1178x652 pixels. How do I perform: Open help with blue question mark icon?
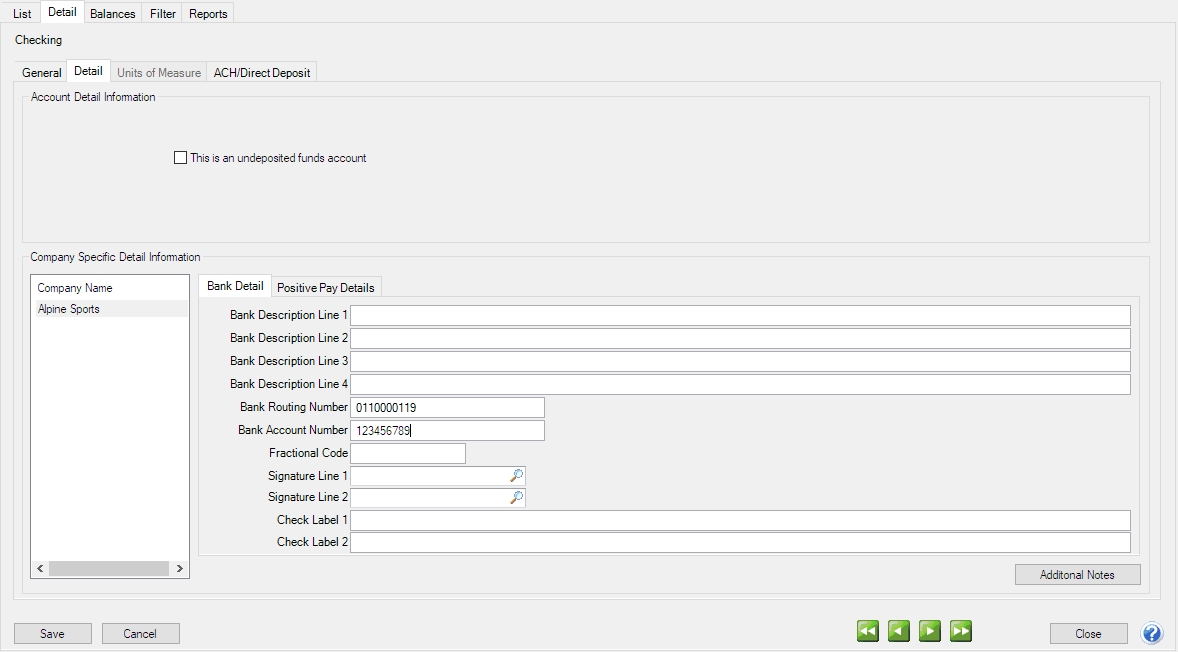tap(1152, 633)
